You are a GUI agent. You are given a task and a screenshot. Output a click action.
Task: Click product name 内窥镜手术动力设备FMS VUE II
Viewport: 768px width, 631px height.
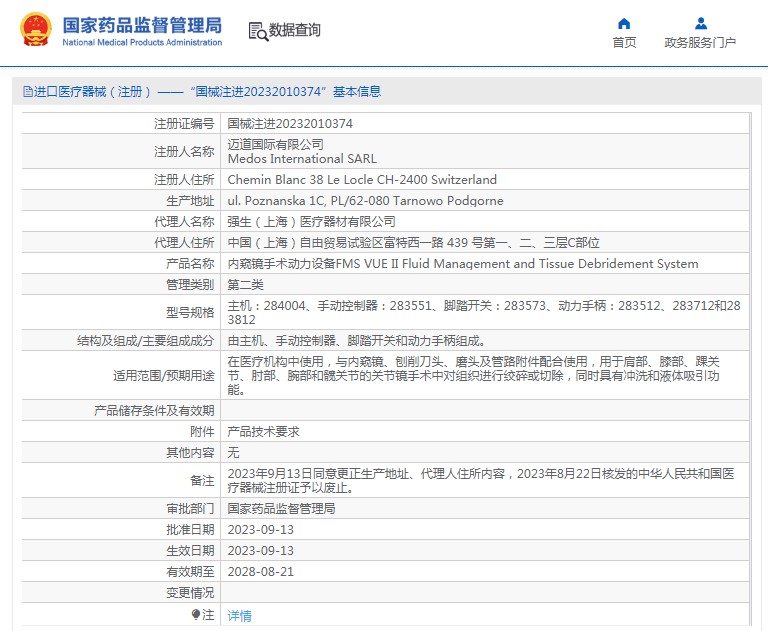coord(463,264)
